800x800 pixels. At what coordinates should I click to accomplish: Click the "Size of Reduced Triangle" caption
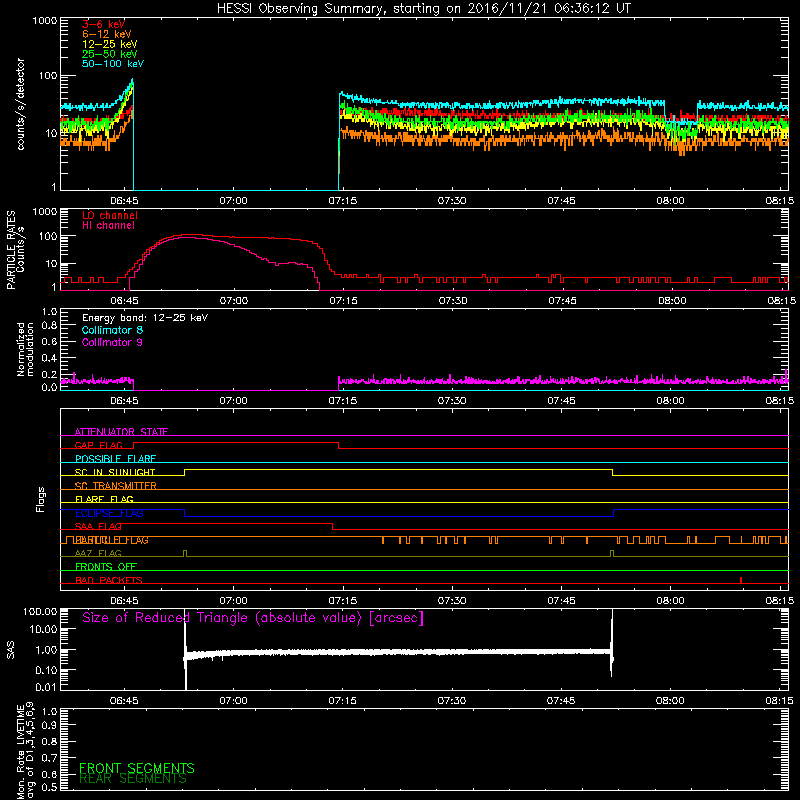coord(253,618)
